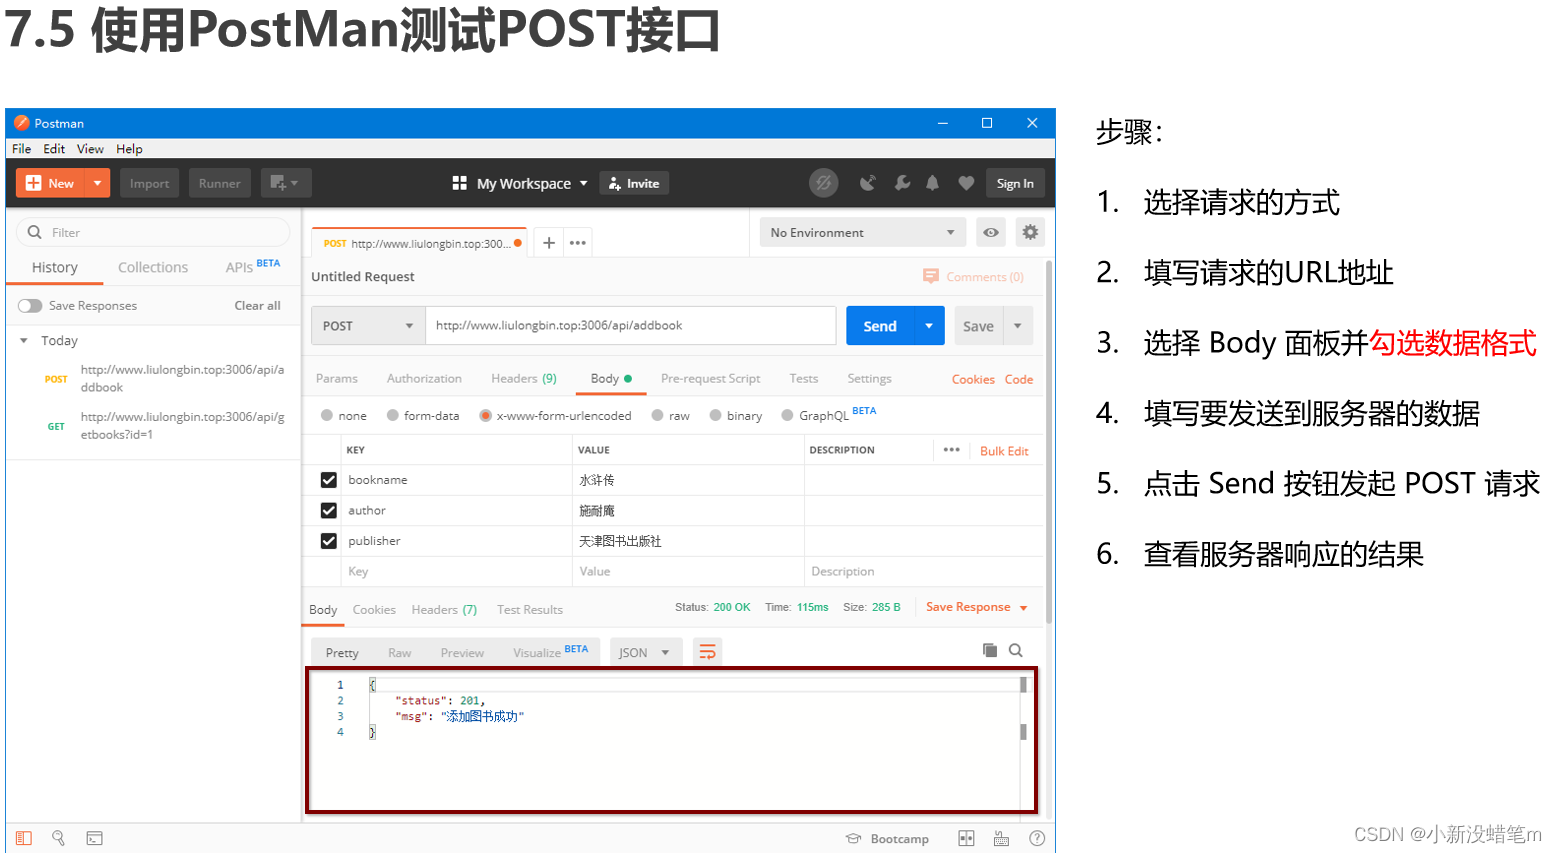This screenshot has width=1557, height=853.
Task: Uncheck the author parameter checkbox
Action: [x=328, y=510]
